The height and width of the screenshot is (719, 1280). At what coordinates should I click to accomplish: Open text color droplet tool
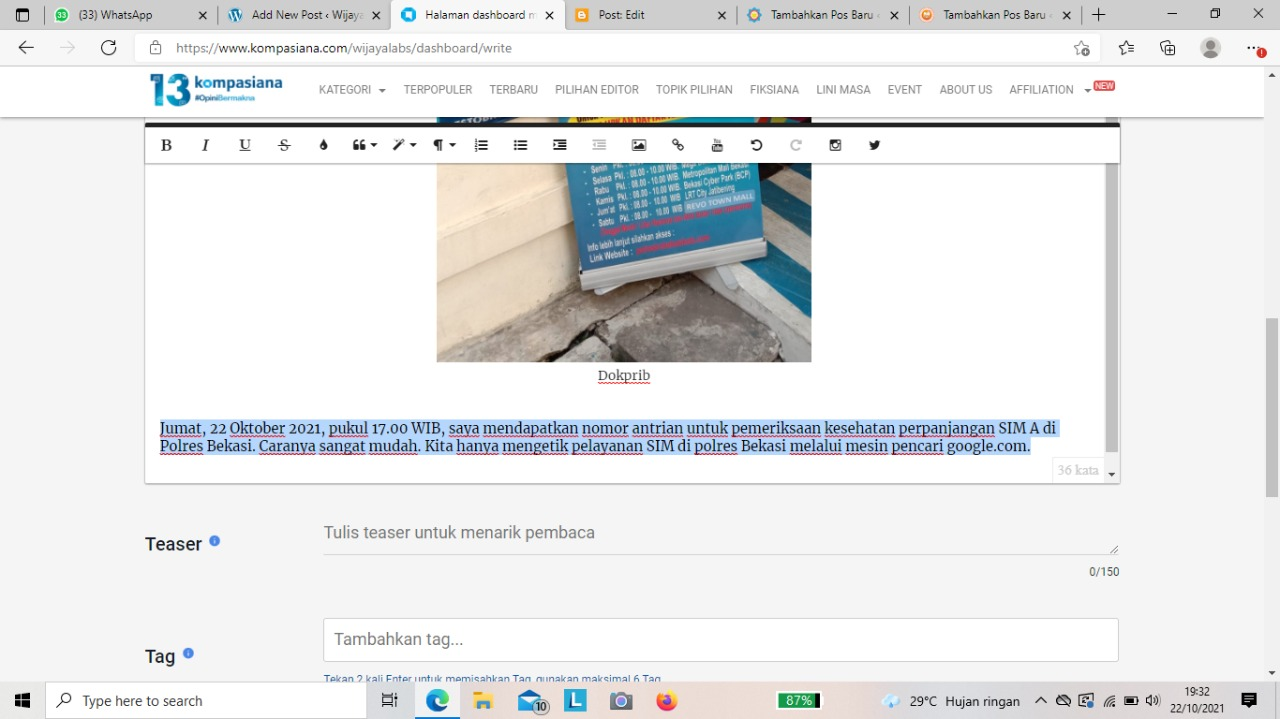[x=323, y=145]
